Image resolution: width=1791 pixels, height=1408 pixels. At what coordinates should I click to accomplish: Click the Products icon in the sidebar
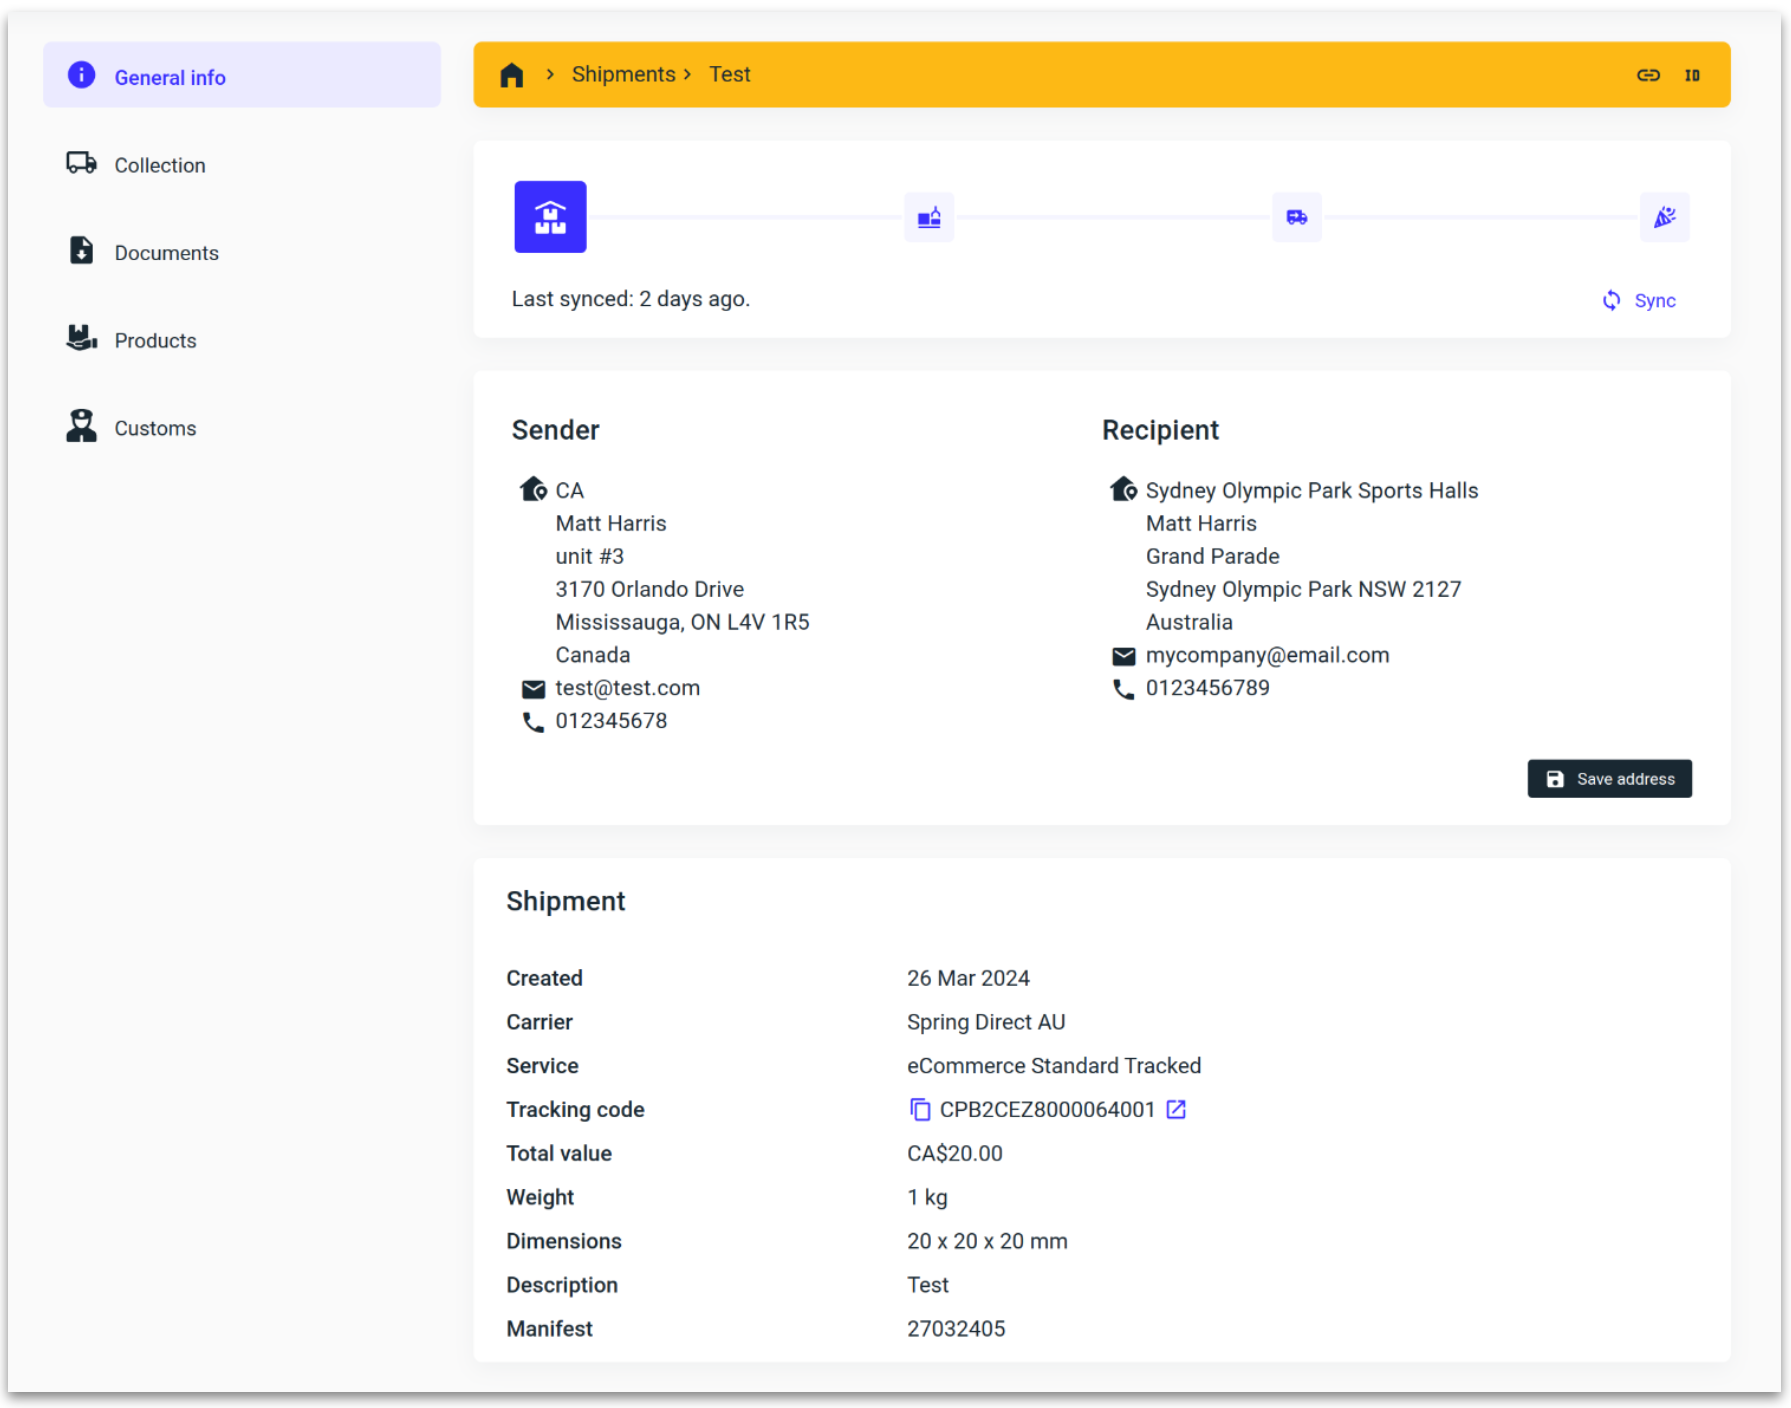(80, 338)
